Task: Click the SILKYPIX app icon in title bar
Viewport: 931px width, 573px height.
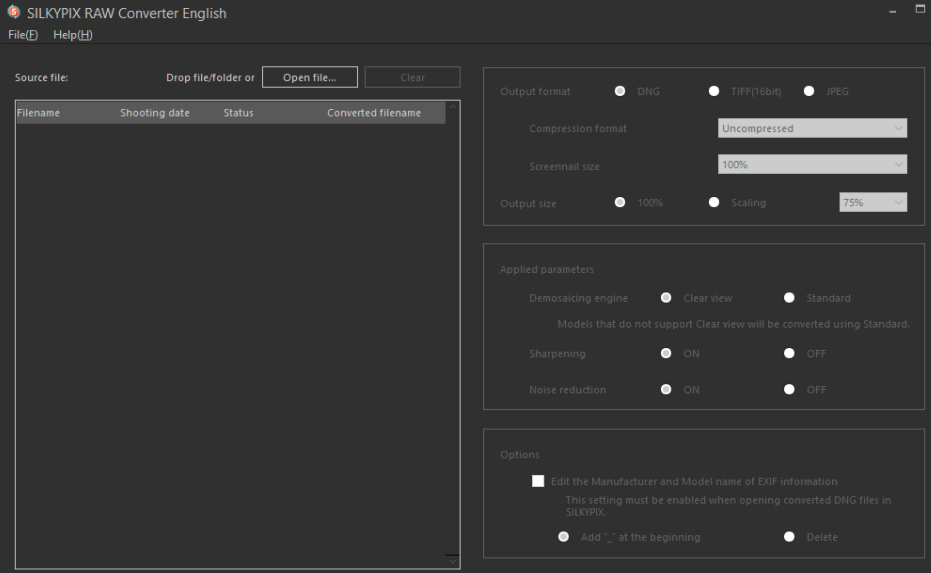Action: click(13, 12)
